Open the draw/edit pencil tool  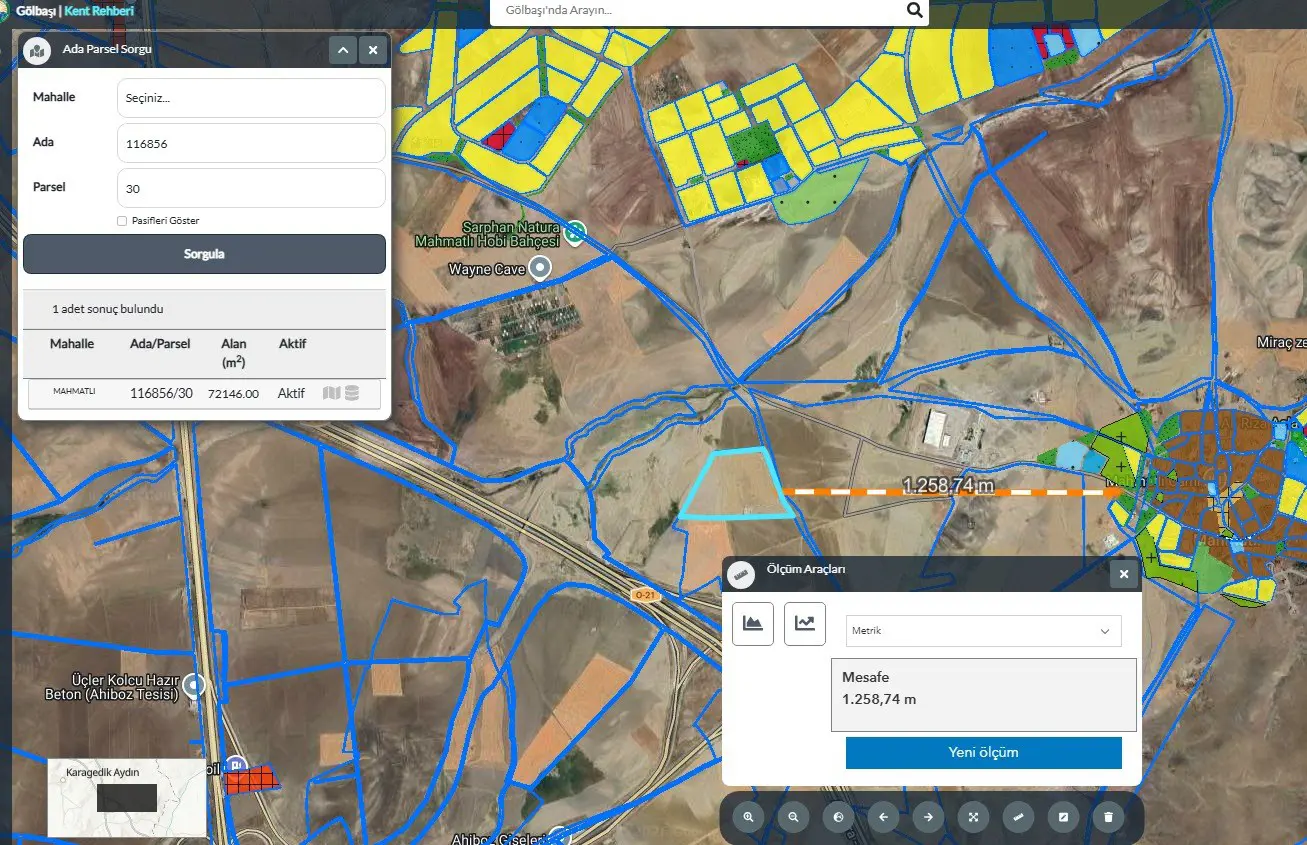click(x=1063, y=817)
